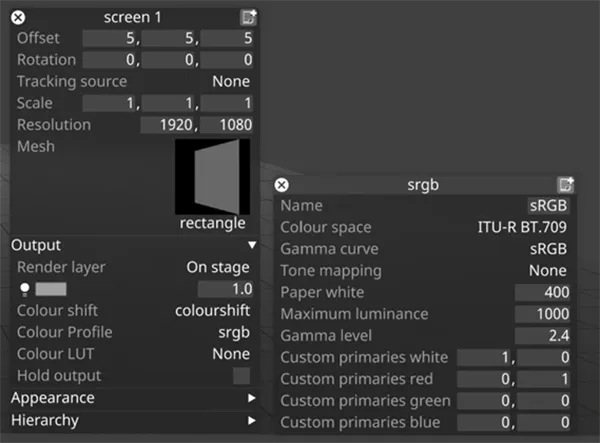
Task: Click the rectangle mesh name label
Action: click(212, 223)
